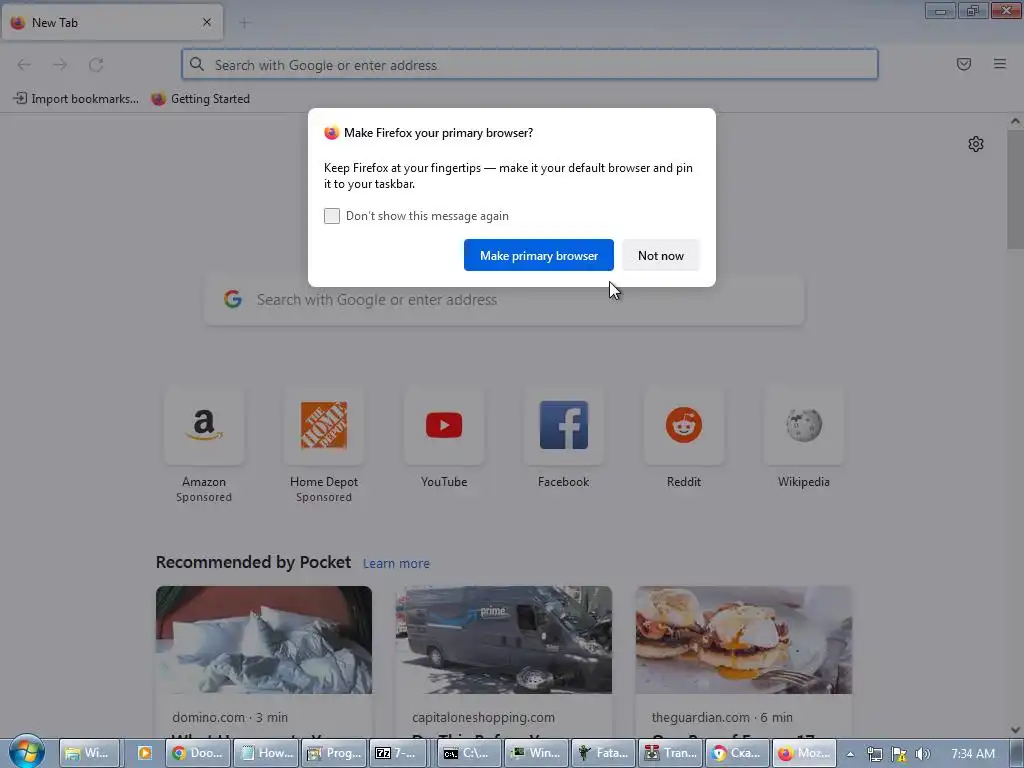Click the vertical scrollbar thumb
The image size is (1024, 768).
tap(1015, 189)
